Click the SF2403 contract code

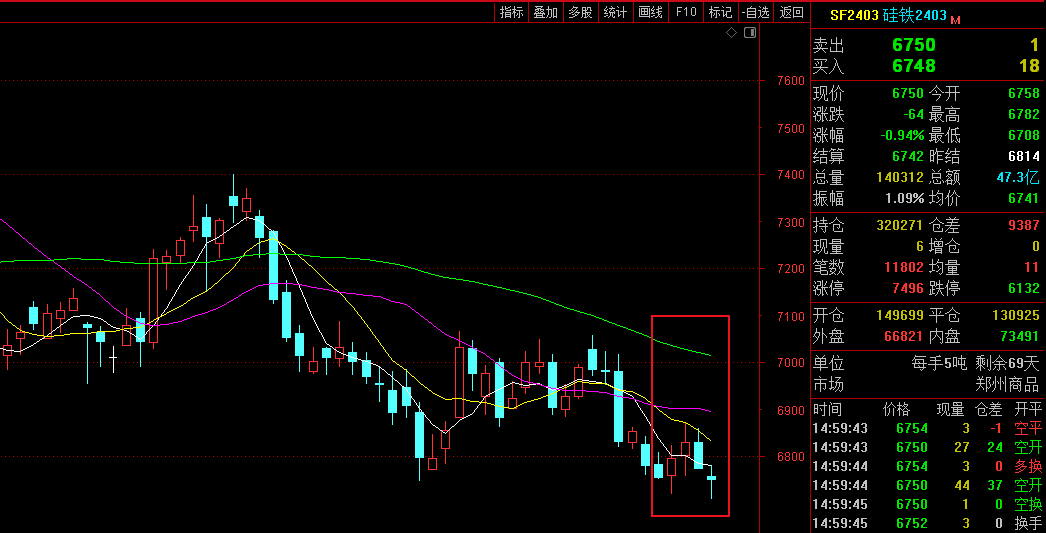tap(853, 16)
